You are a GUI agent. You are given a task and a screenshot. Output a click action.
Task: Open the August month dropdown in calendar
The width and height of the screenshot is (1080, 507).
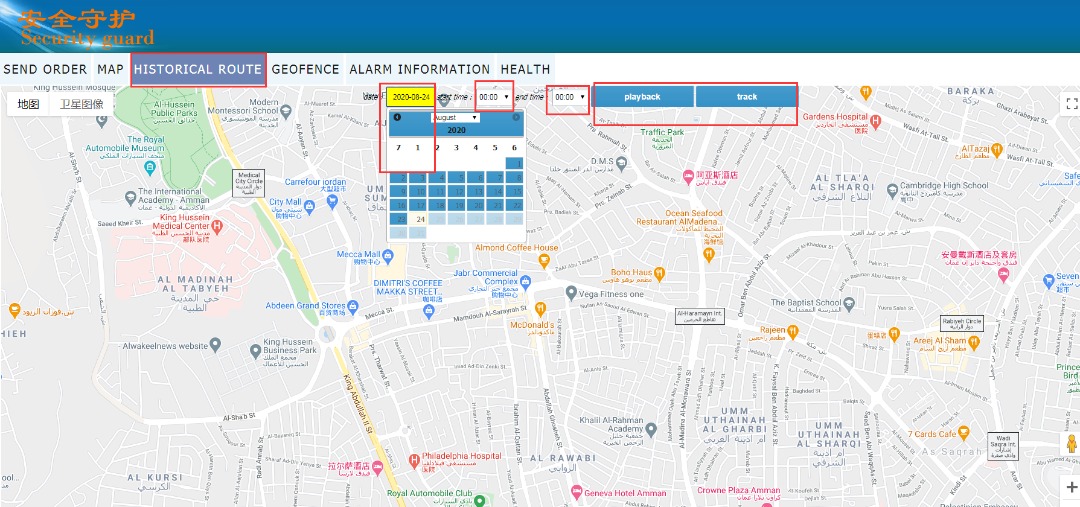(455, 118)
